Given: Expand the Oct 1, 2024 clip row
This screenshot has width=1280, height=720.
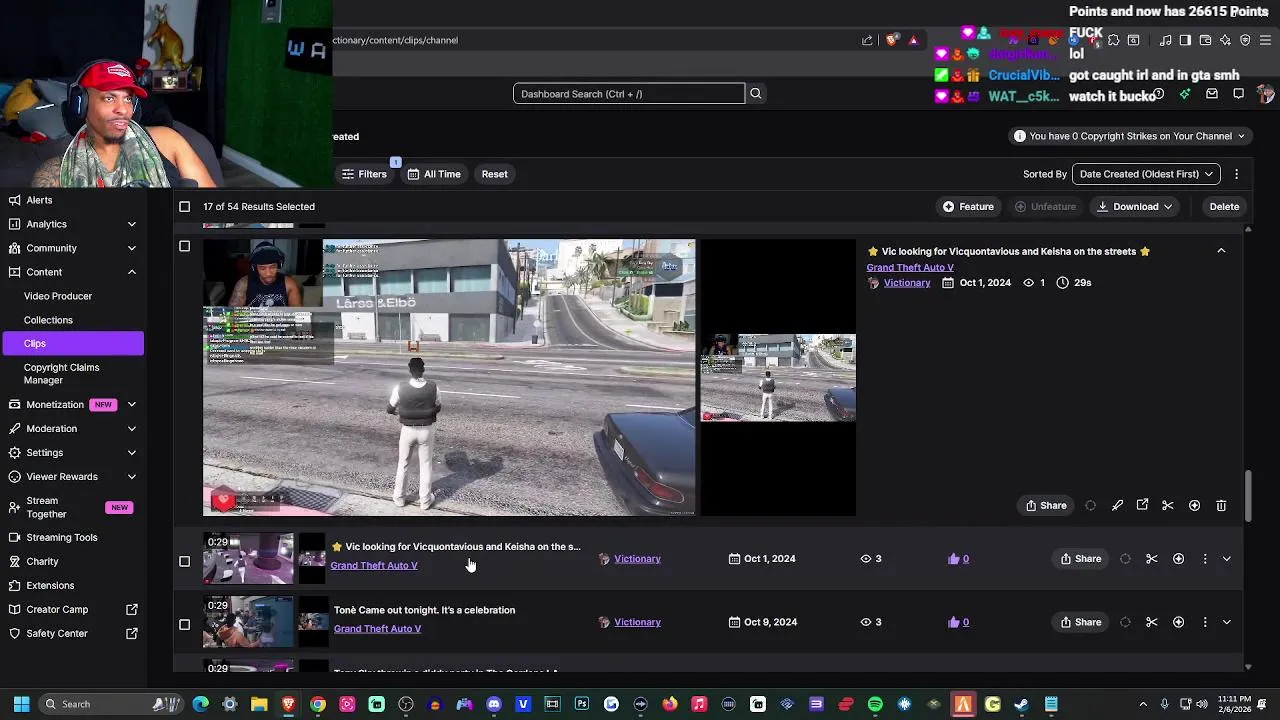Looking at the screenshot, I should click(1227, 559).
